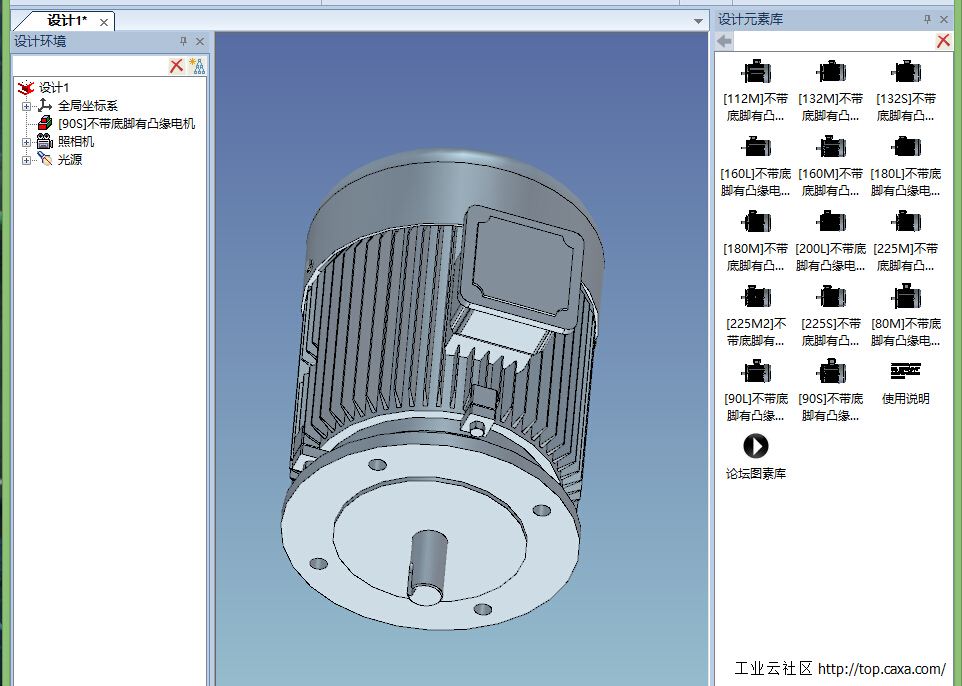This screenshot has height=686, width=962.
Task: Click the back arrow in element library
Action: [x=725, y=41]
